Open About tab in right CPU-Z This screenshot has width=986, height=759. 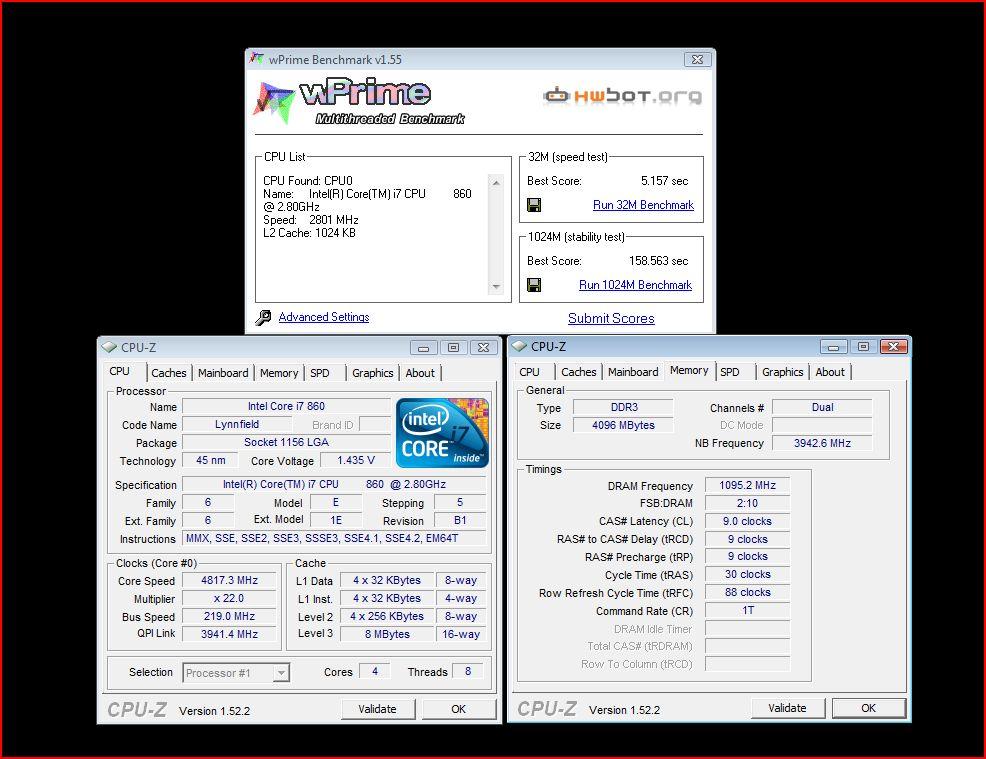tap(830, 372)
